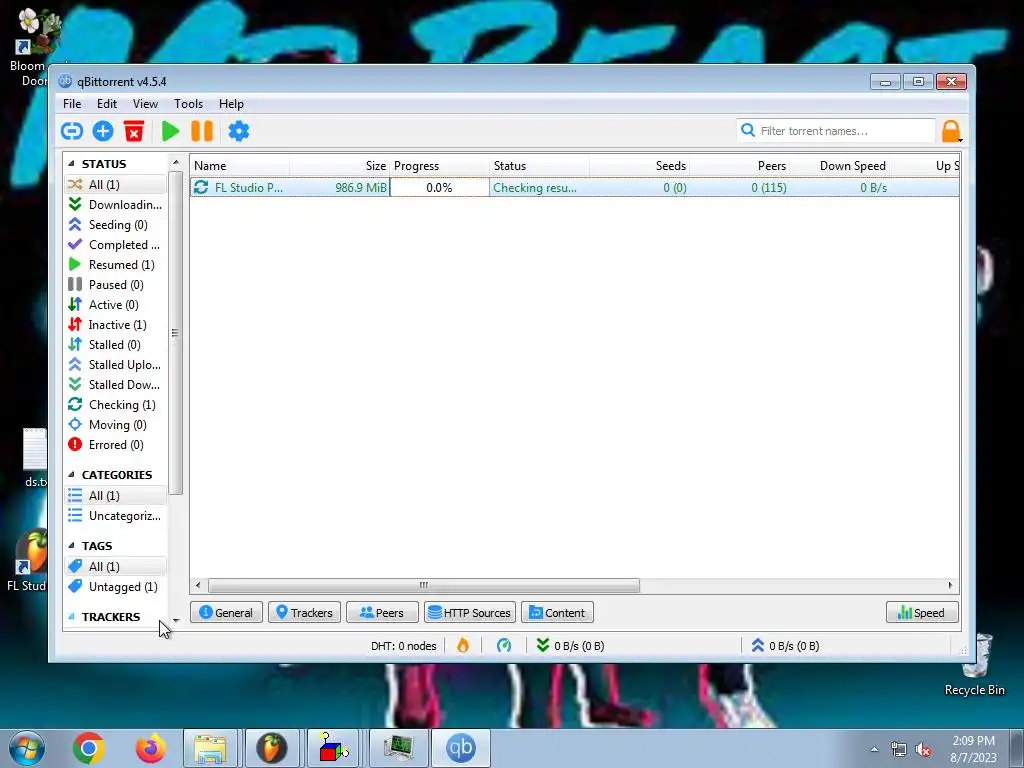
Task: Open Firefox from the taskbar
Action: [150, 748]
